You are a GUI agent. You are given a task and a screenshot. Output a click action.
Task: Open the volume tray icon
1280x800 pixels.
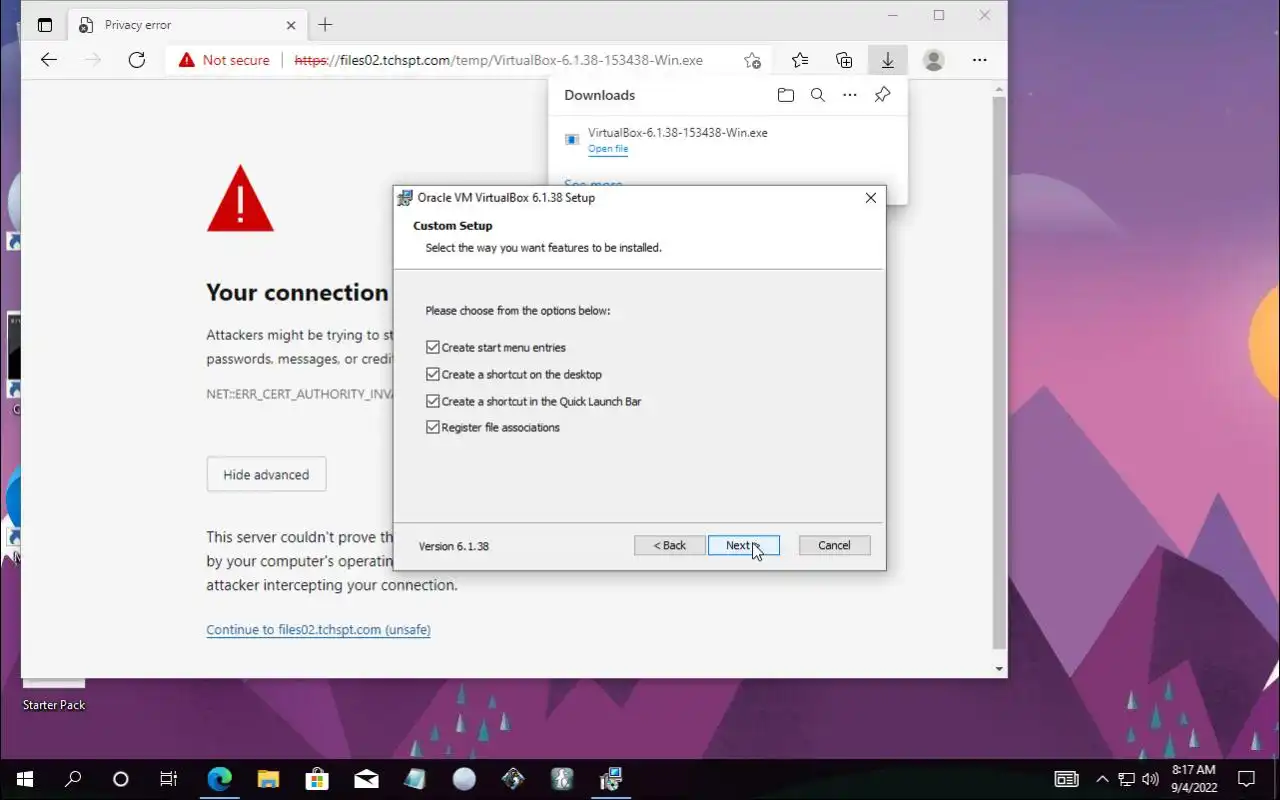[x=1150, y=779]
